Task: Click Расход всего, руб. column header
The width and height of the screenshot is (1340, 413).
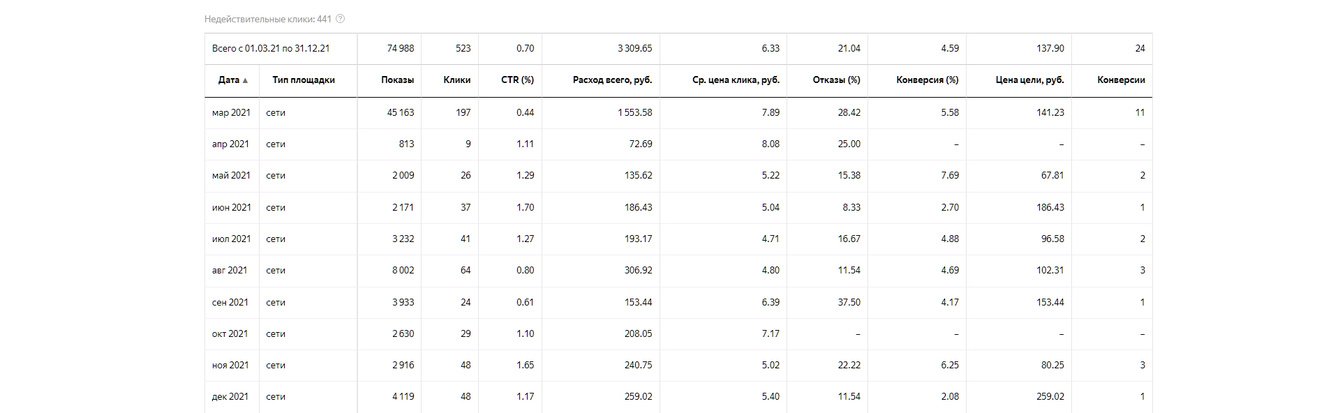Action: (612, 80)
